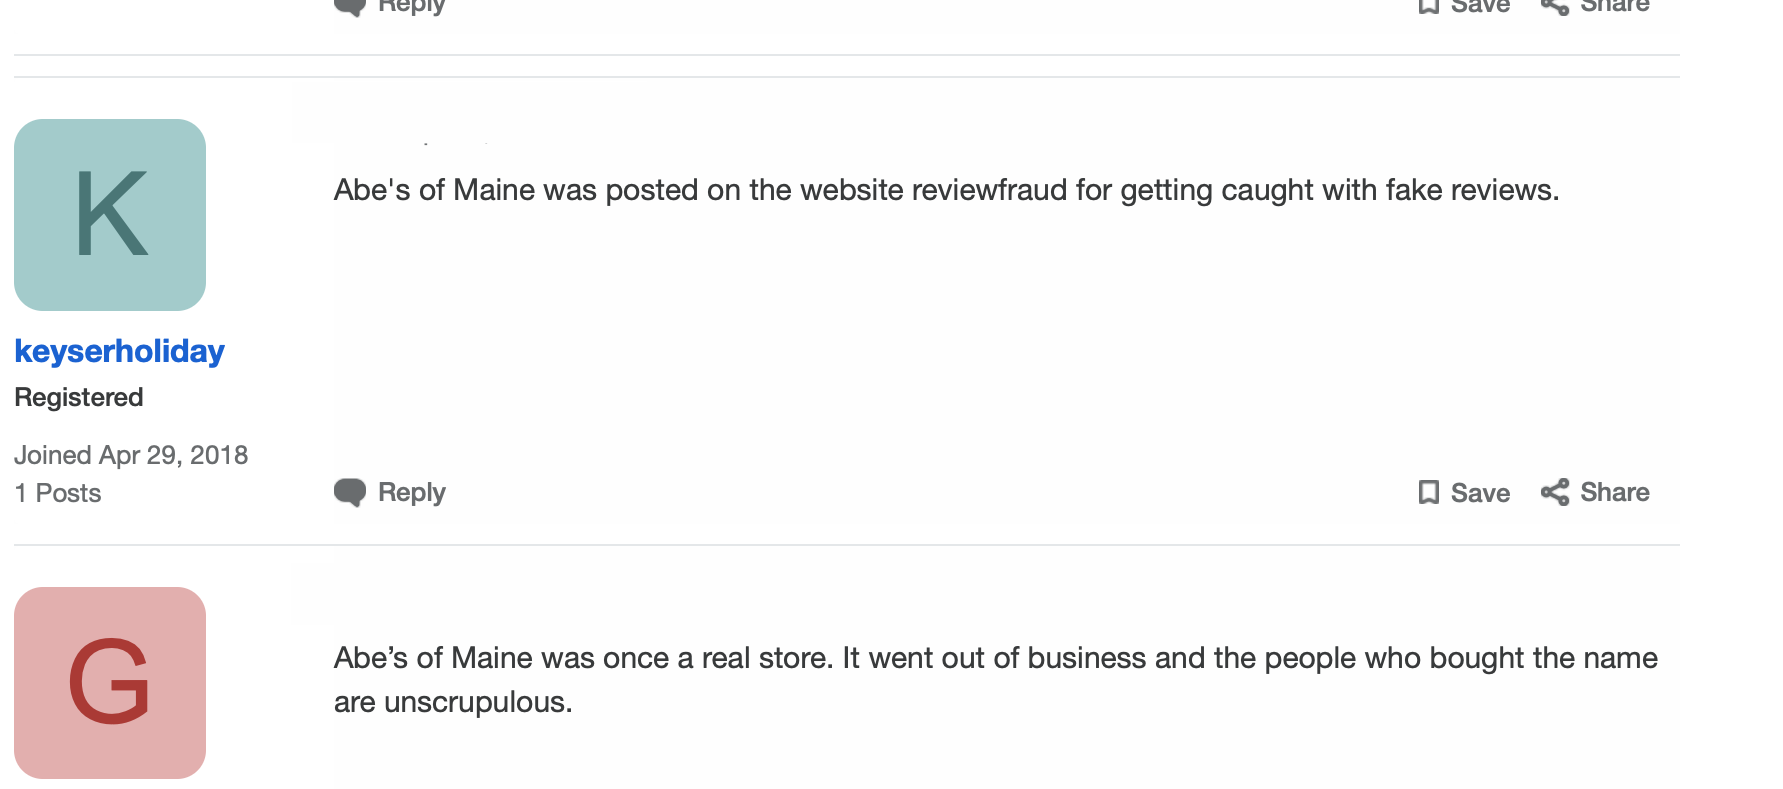The image size is (1783, 789).
Task: Click the cut-off bookmark icon at top
Action: (1429, 6)
